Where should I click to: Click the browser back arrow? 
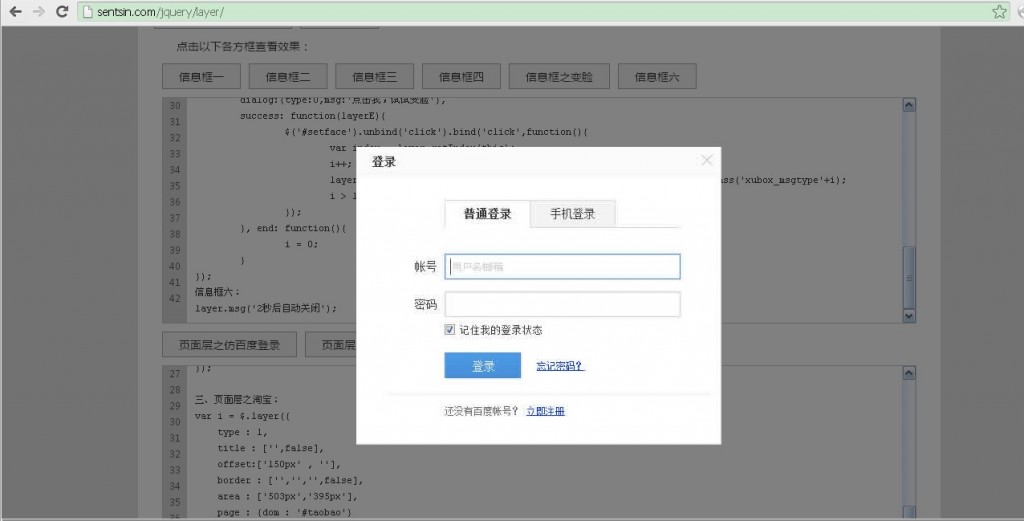[x=15, y=12]
